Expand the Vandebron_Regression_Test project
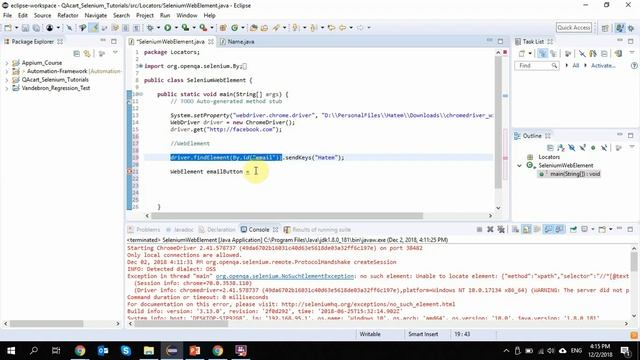 tap(7, 88)
